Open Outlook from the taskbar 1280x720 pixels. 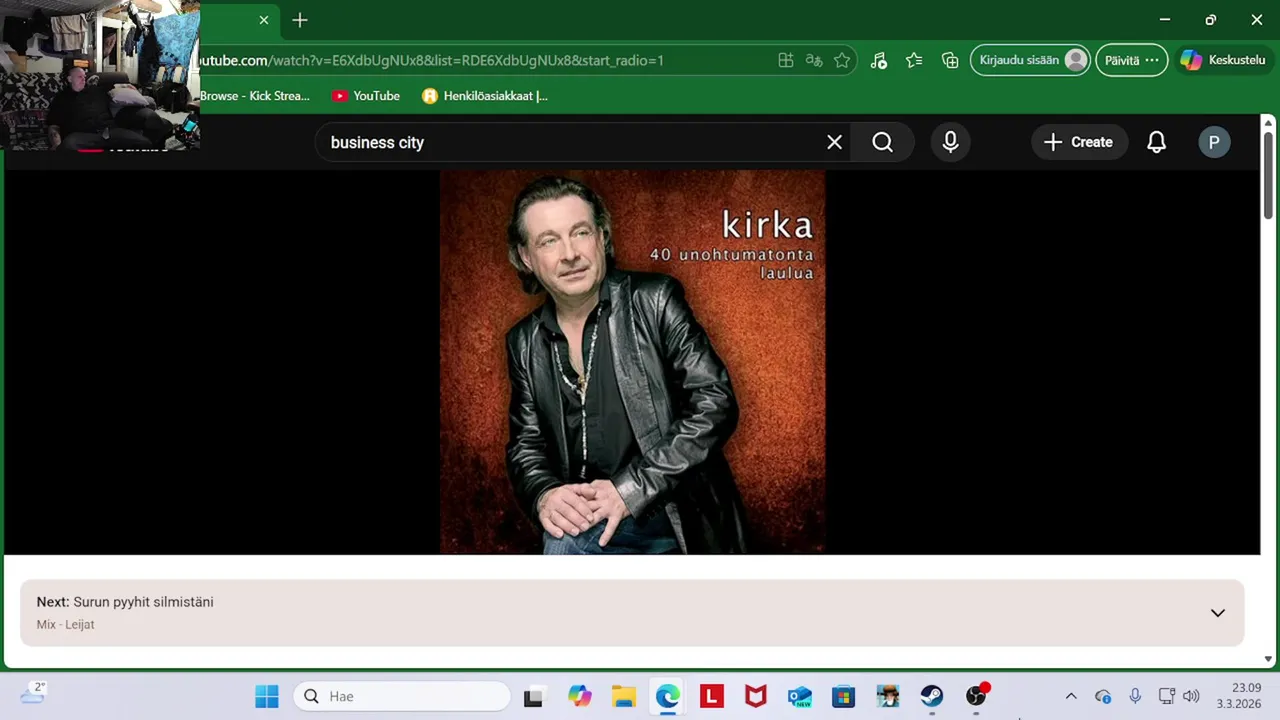click(x=800, y=696)
